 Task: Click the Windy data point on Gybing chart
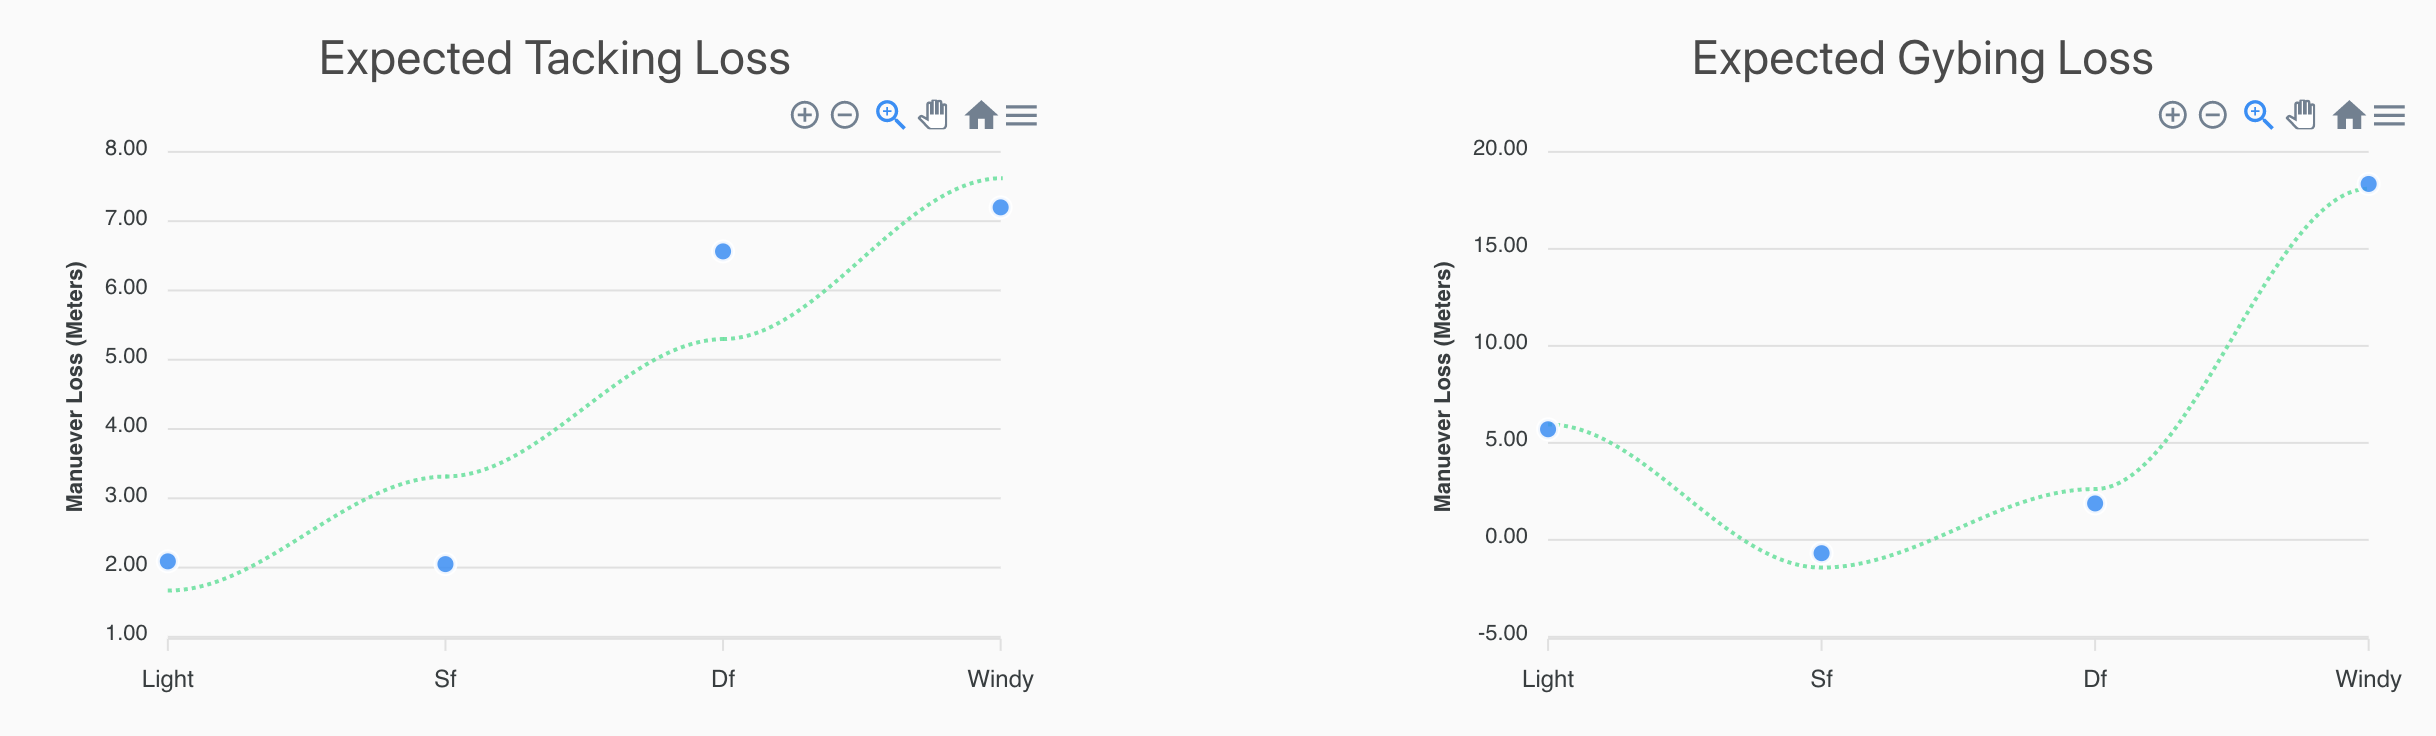click(2369, 184)
